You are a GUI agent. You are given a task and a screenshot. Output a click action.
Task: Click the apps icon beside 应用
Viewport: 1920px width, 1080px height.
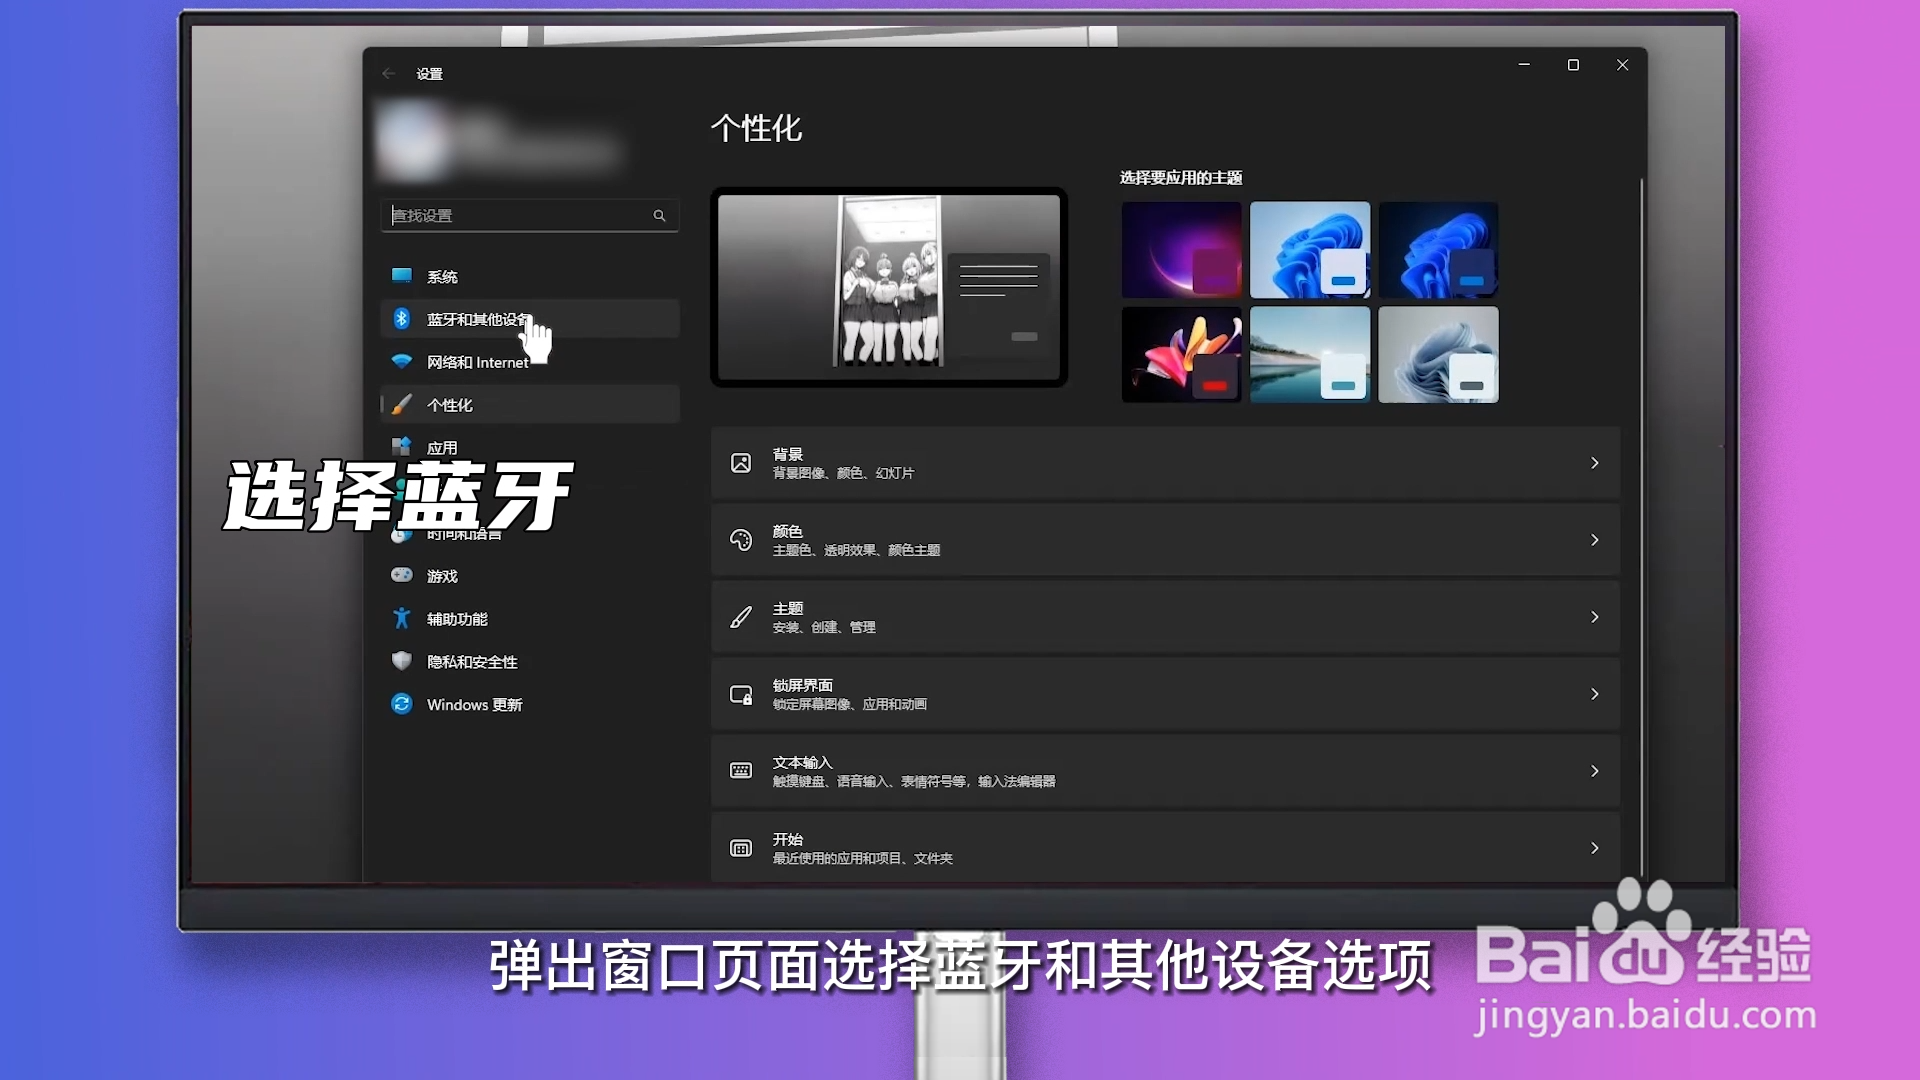click(402, 446)
